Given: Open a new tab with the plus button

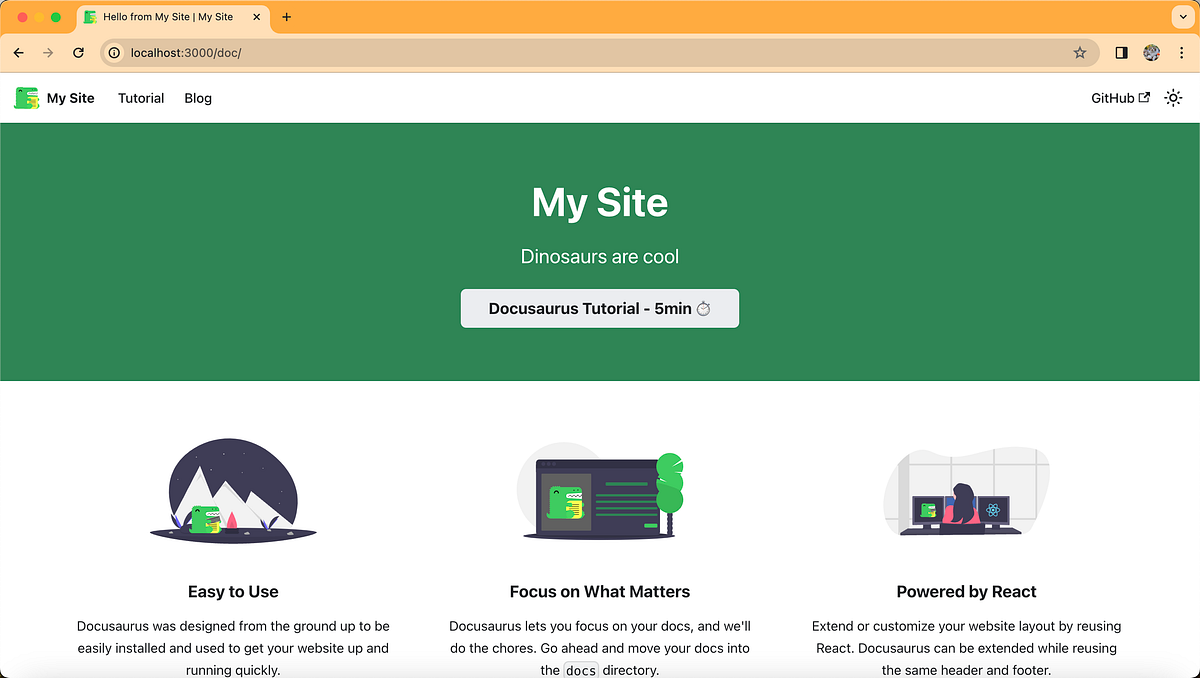Looking at the screenshot, I should pyautogui.click(x=287, y=16).
